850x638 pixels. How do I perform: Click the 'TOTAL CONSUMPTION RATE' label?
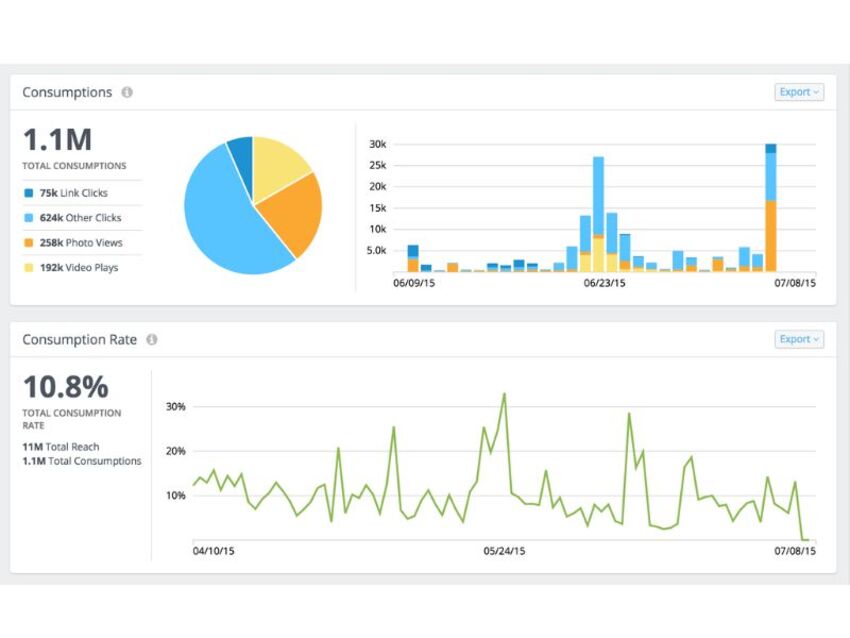point(72,419)
